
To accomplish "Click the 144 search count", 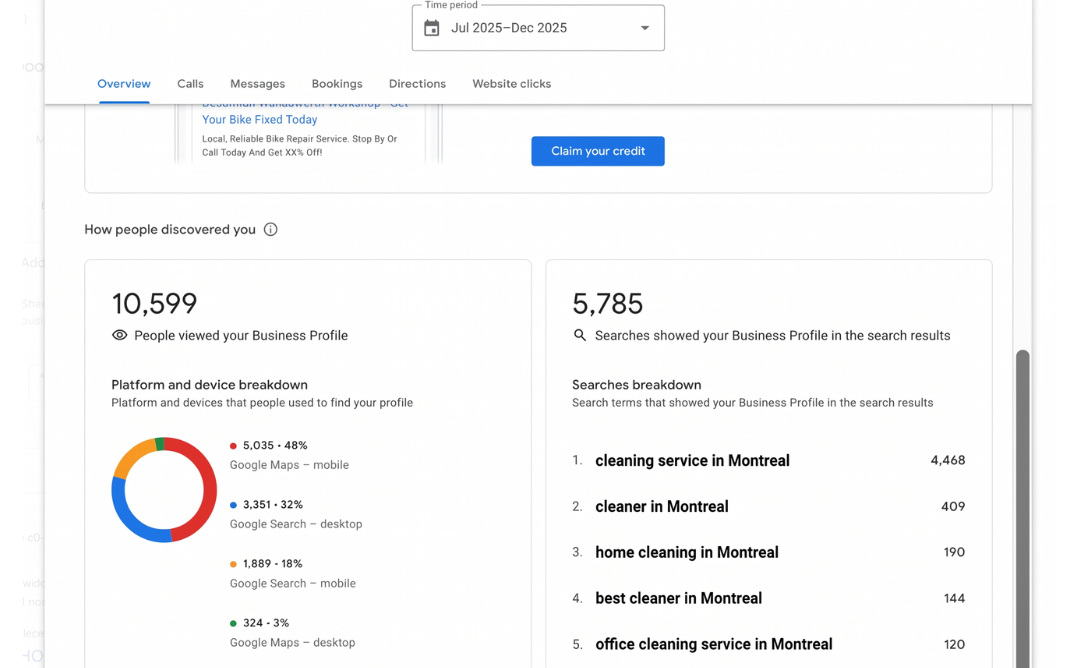I will tap(954, 598).
